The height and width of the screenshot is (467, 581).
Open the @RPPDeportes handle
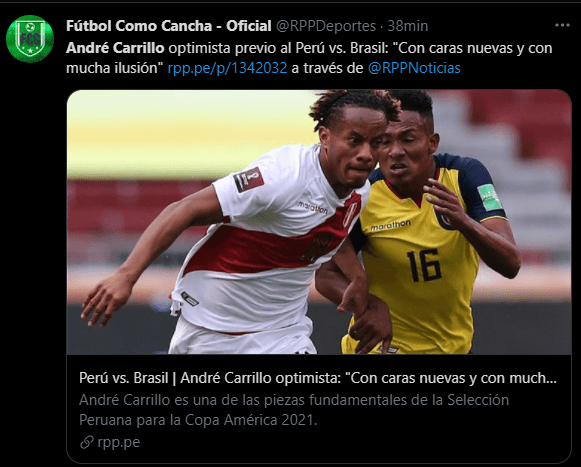tap(326, 26)
